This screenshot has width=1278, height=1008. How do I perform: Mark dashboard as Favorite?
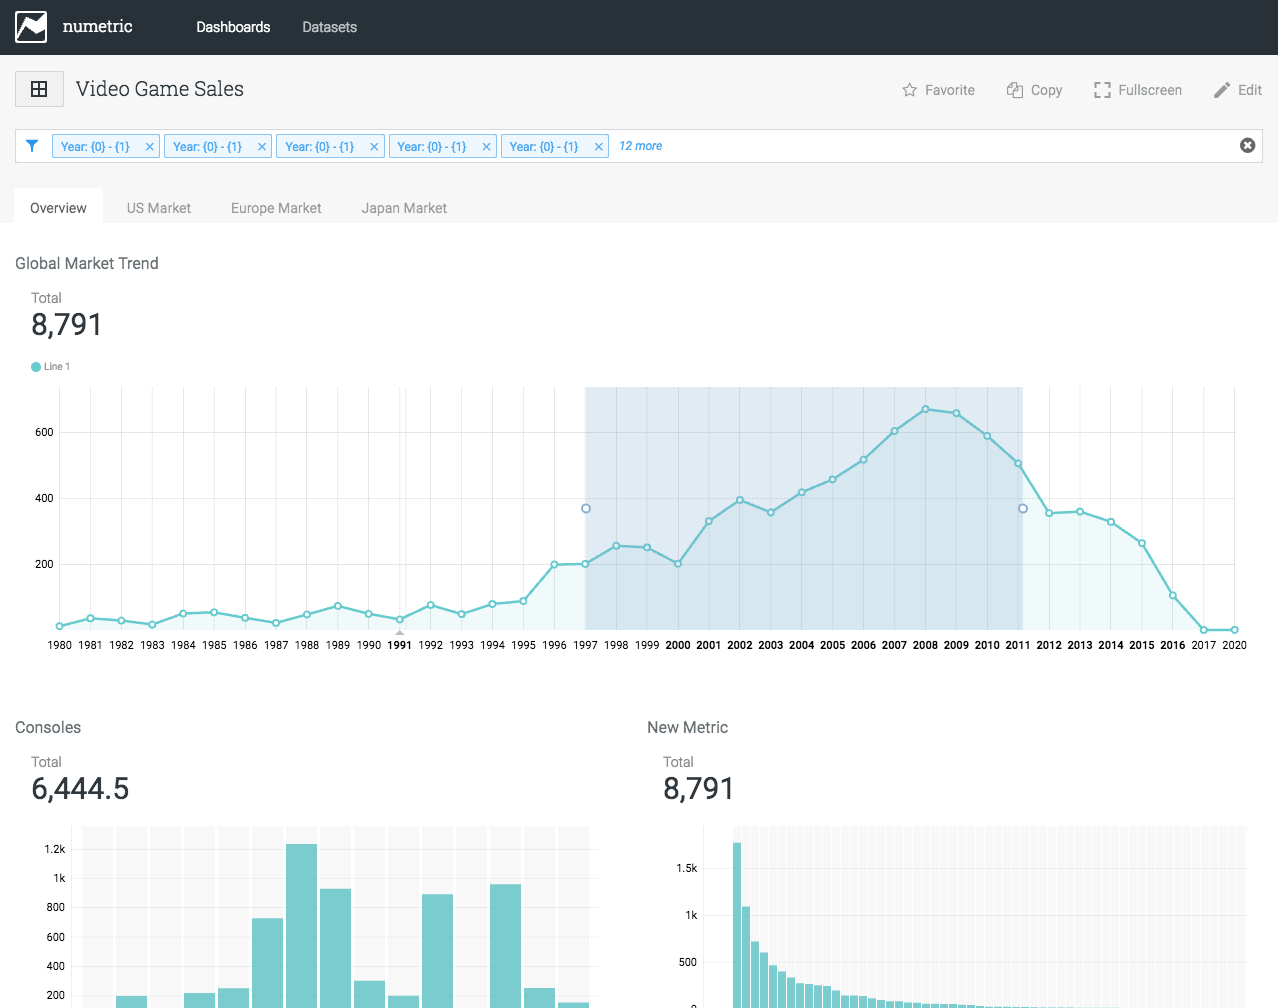[938, 90]
